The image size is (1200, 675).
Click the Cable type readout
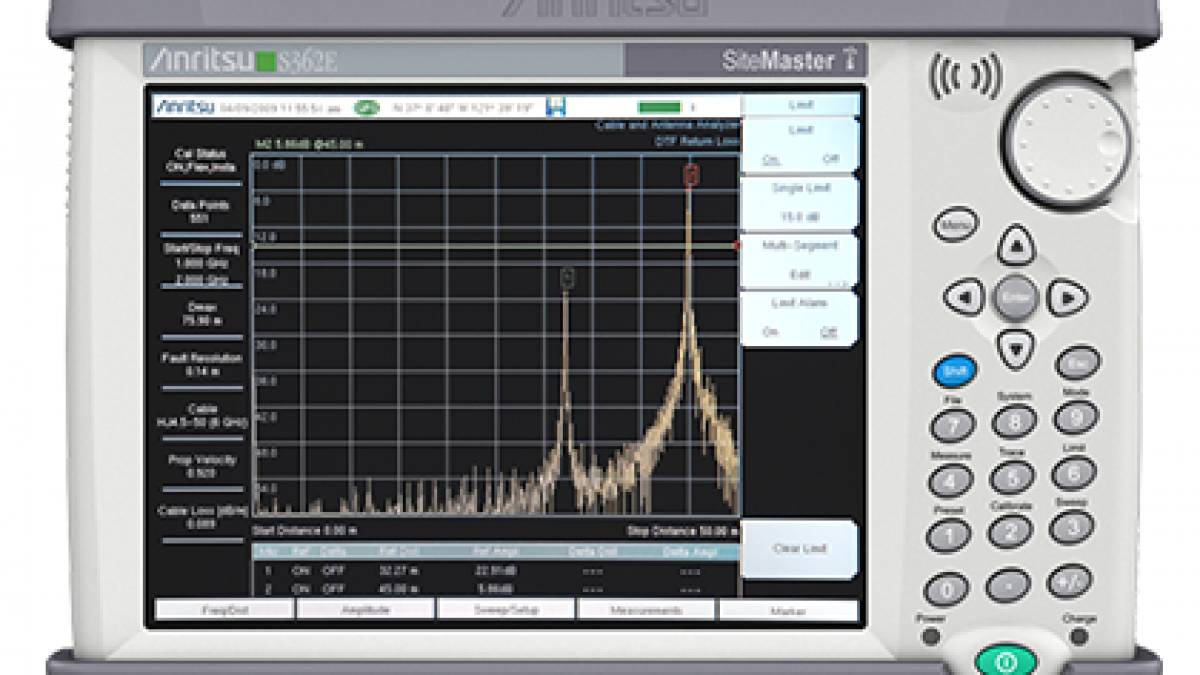[203, 416]
